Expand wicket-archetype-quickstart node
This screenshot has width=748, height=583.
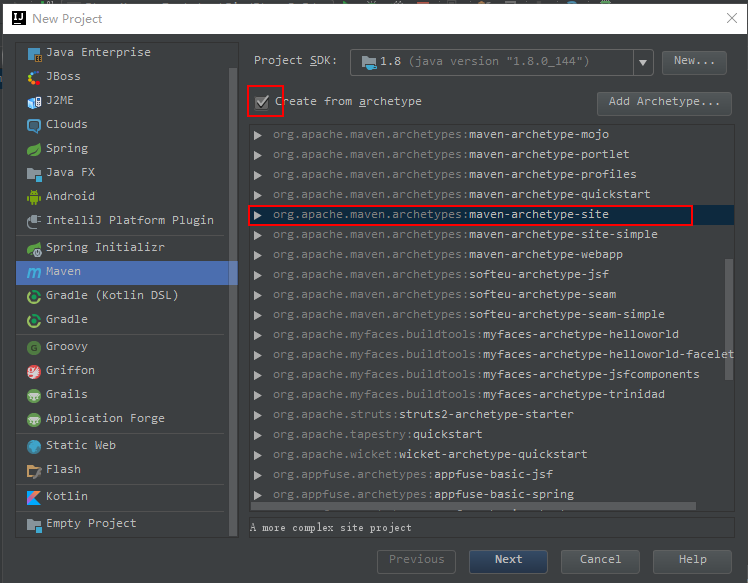click(258, 455)
